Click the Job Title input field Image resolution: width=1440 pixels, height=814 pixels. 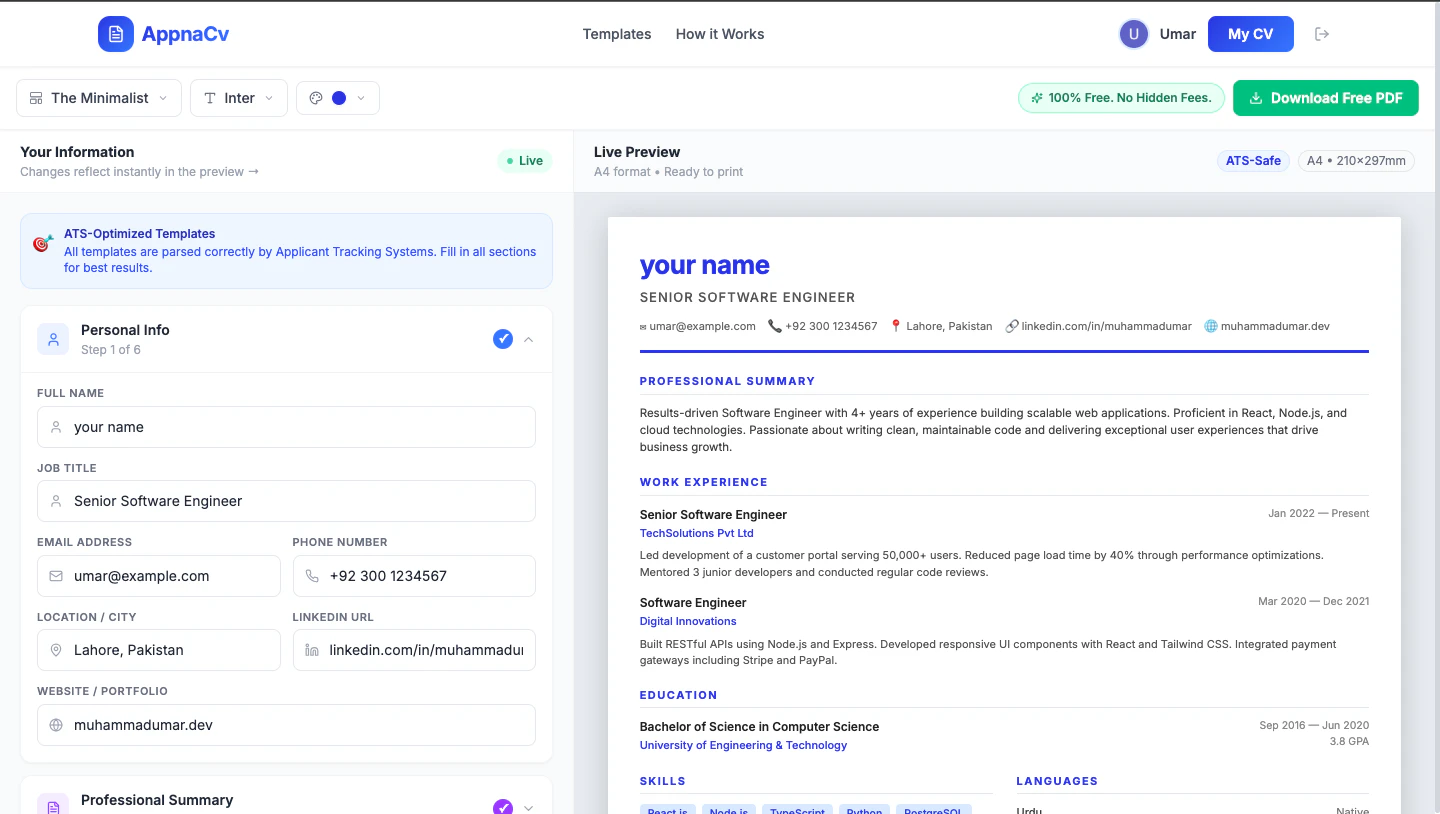coord(286,501)
